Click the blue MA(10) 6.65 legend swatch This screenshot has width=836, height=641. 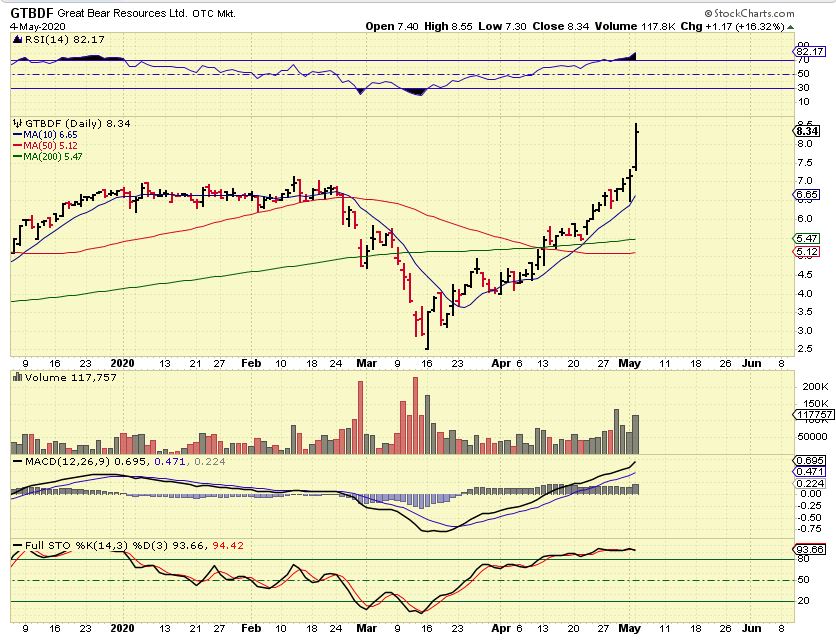18,135
